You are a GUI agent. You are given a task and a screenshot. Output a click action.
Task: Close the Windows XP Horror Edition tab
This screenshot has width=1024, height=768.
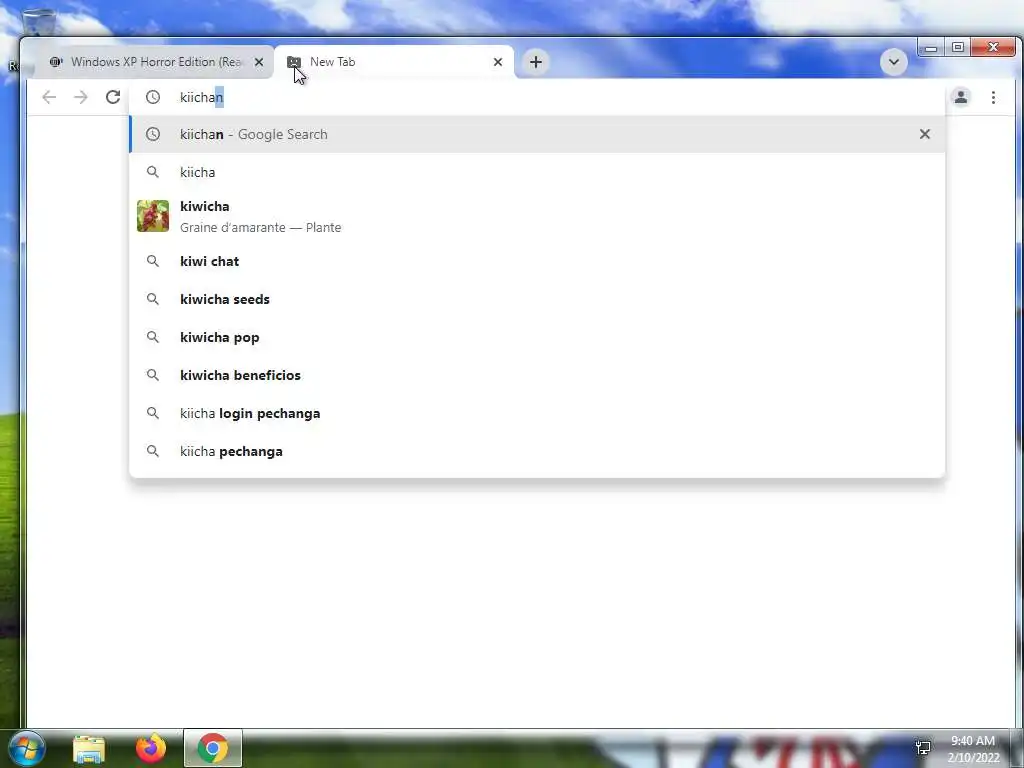[x=259, y=62]
